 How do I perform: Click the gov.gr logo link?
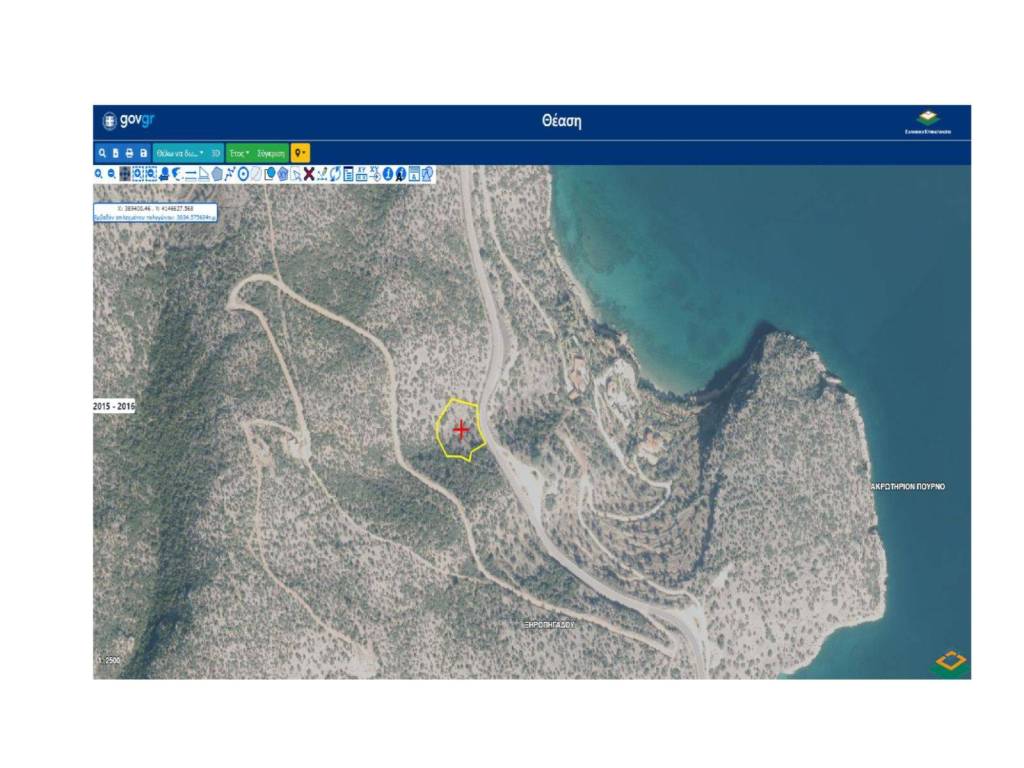pos(129,121)
